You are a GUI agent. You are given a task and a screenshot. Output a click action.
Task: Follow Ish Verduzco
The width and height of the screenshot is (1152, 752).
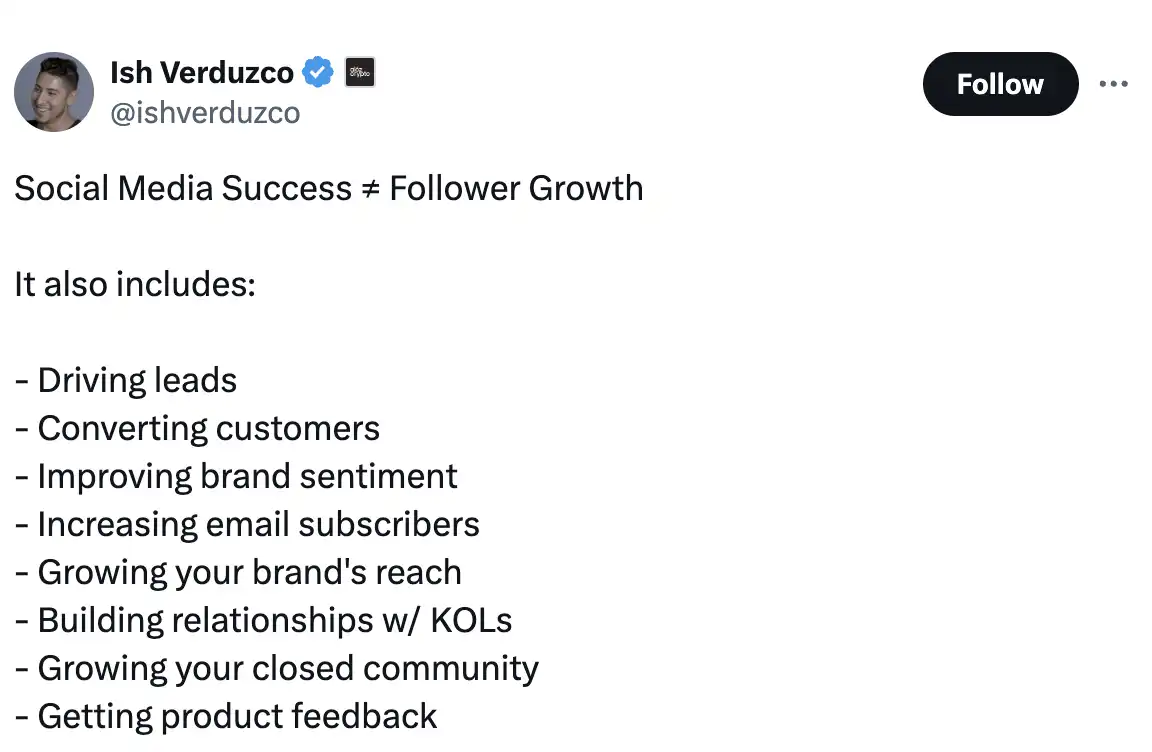[1000, 84]
